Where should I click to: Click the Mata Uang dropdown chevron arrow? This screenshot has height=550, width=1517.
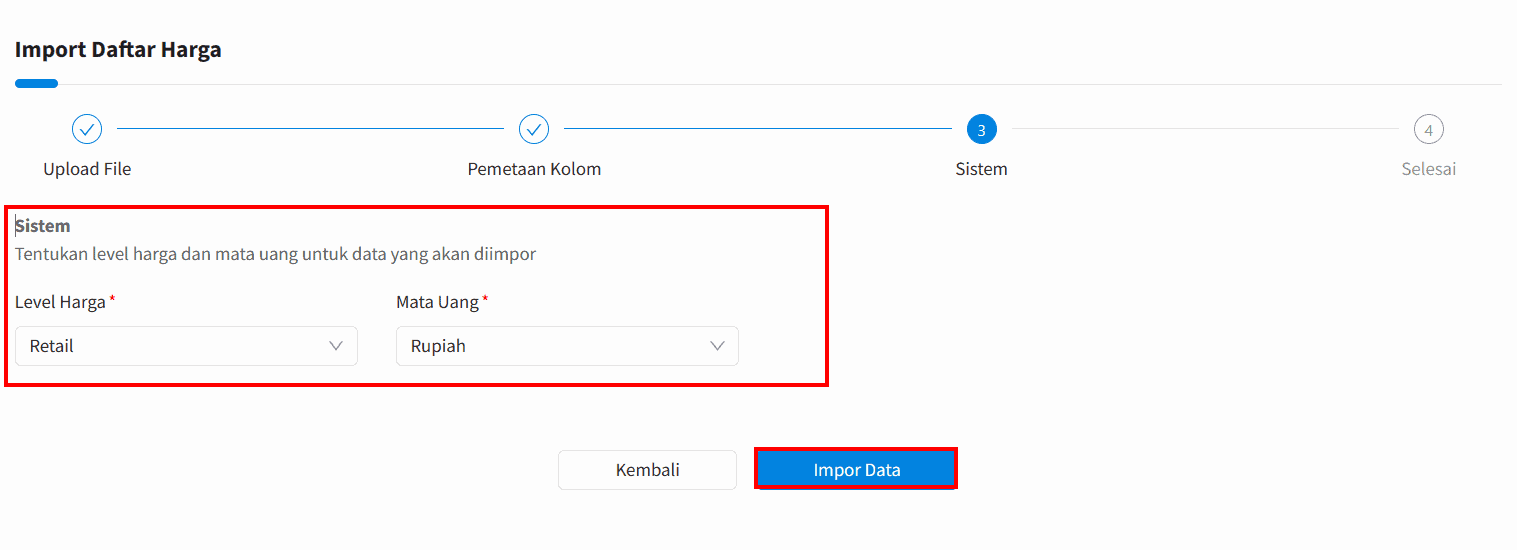717,346
